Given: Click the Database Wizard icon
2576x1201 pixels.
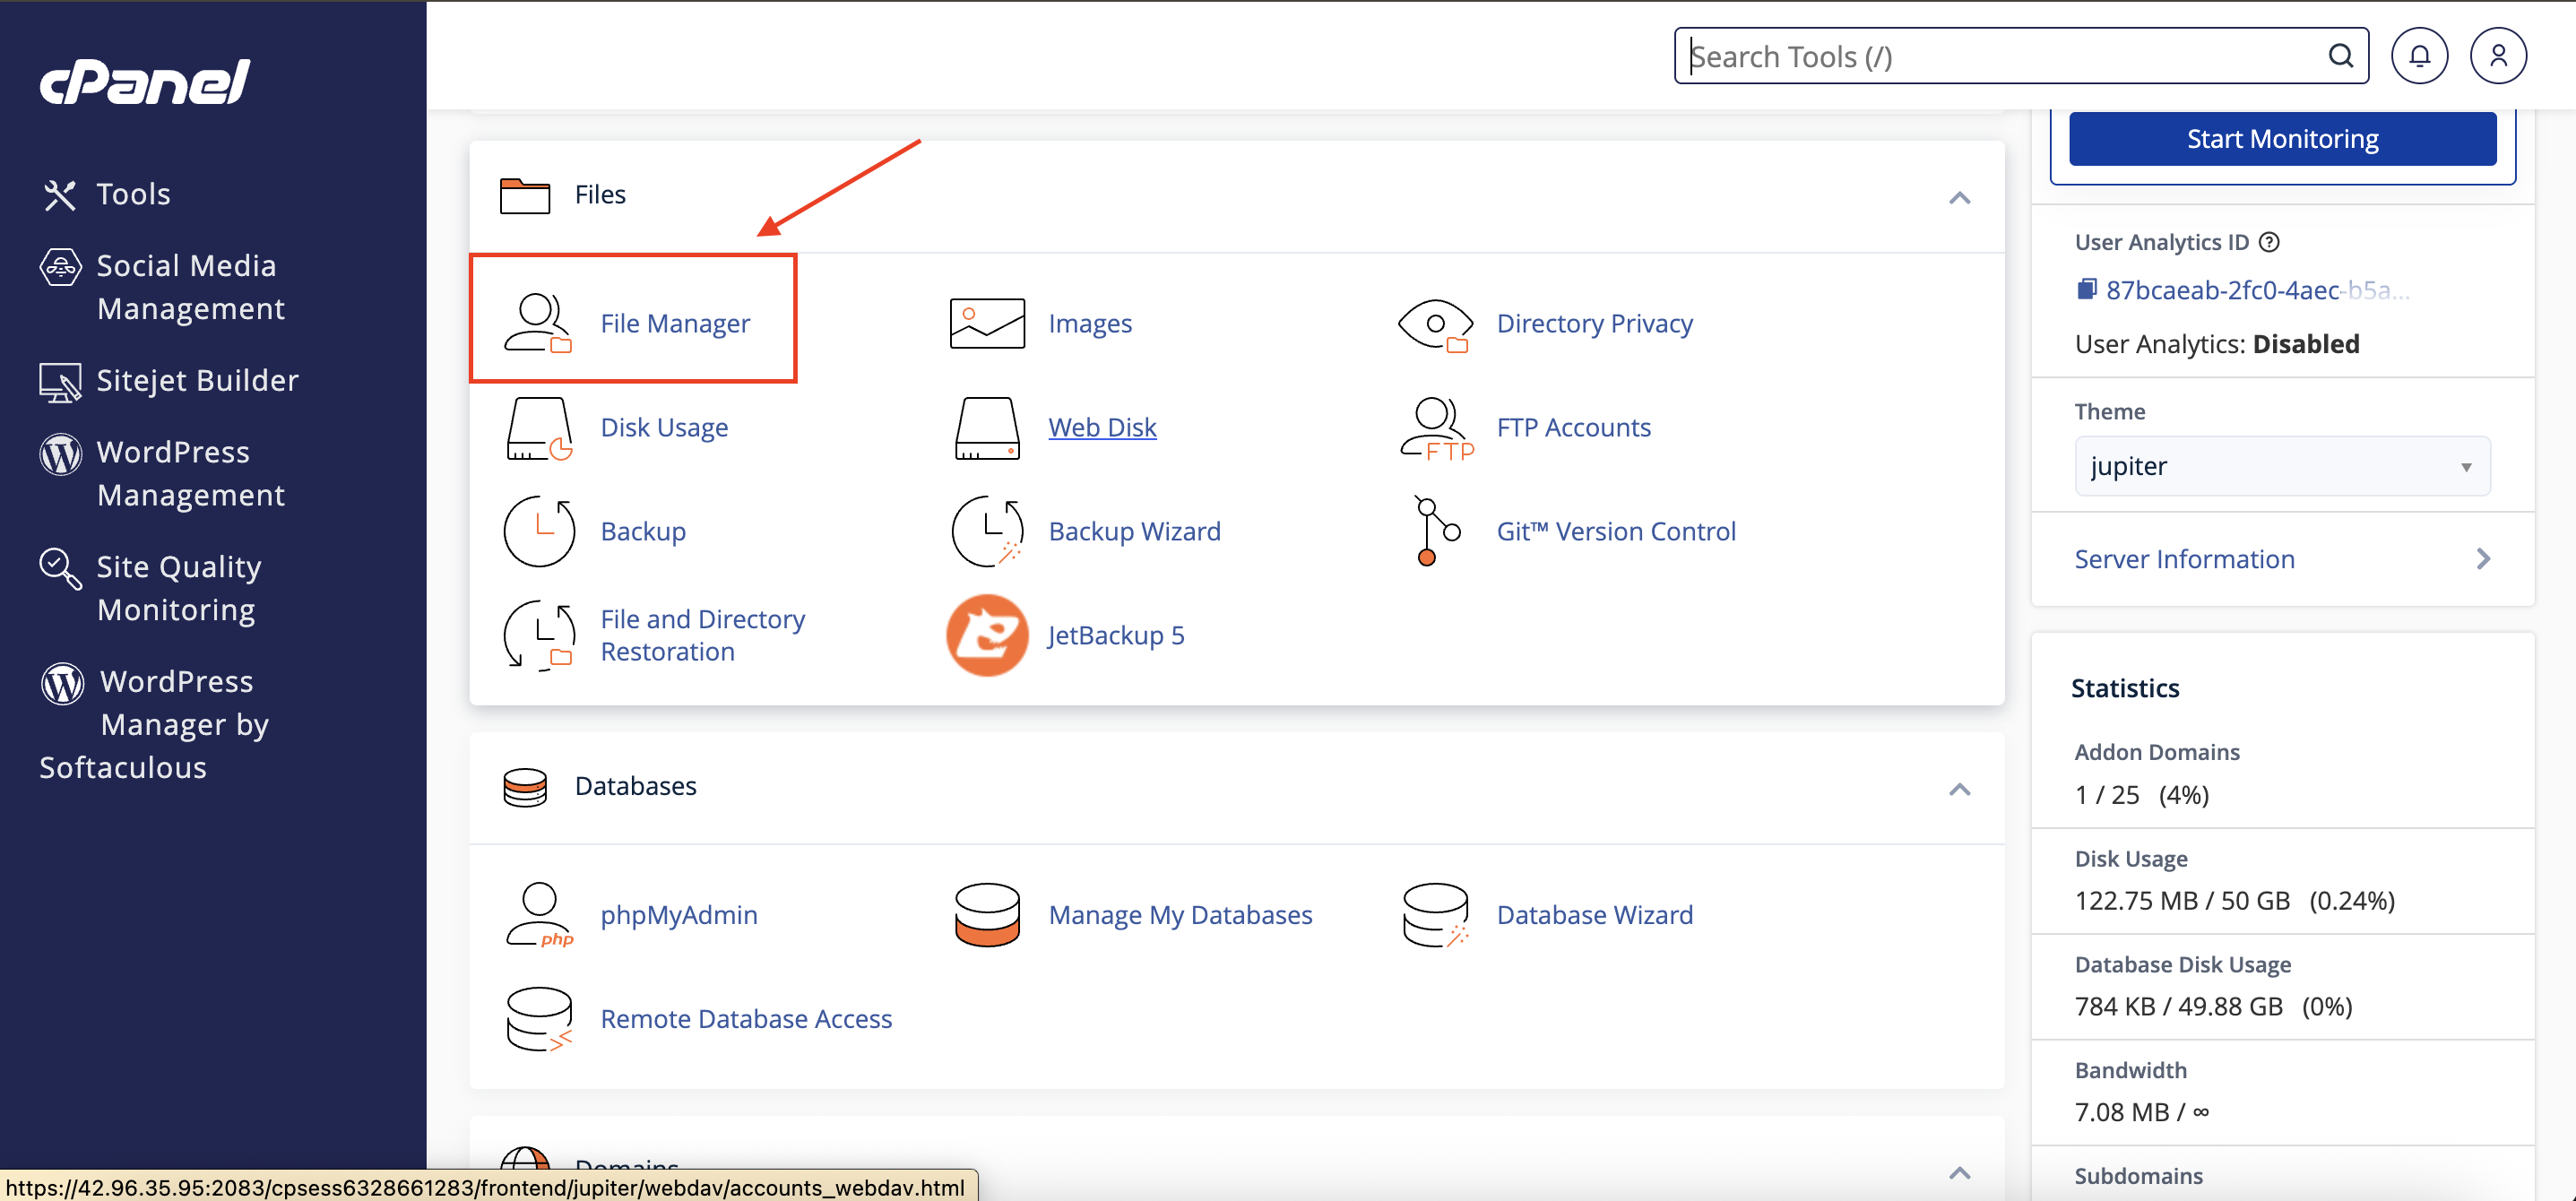Looking at the screenshot, I should click(x=1436, y=914).
